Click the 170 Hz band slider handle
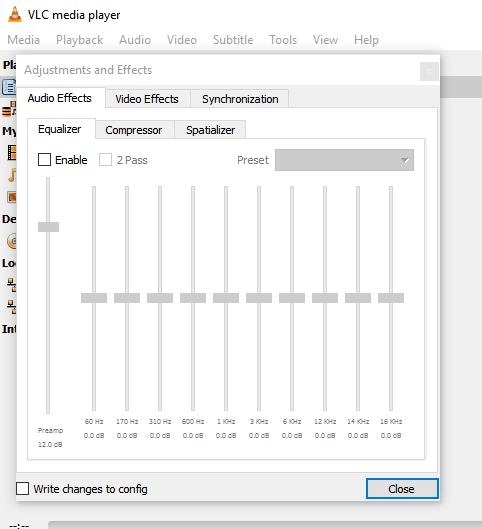482x529 pixels. tap(127, 298)
